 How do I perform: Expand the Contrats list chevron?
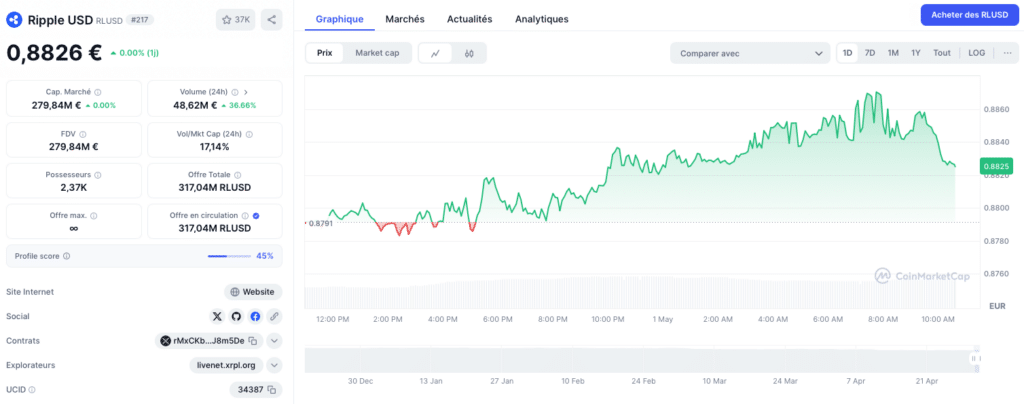pyautogui.click(x=274, y=341)
